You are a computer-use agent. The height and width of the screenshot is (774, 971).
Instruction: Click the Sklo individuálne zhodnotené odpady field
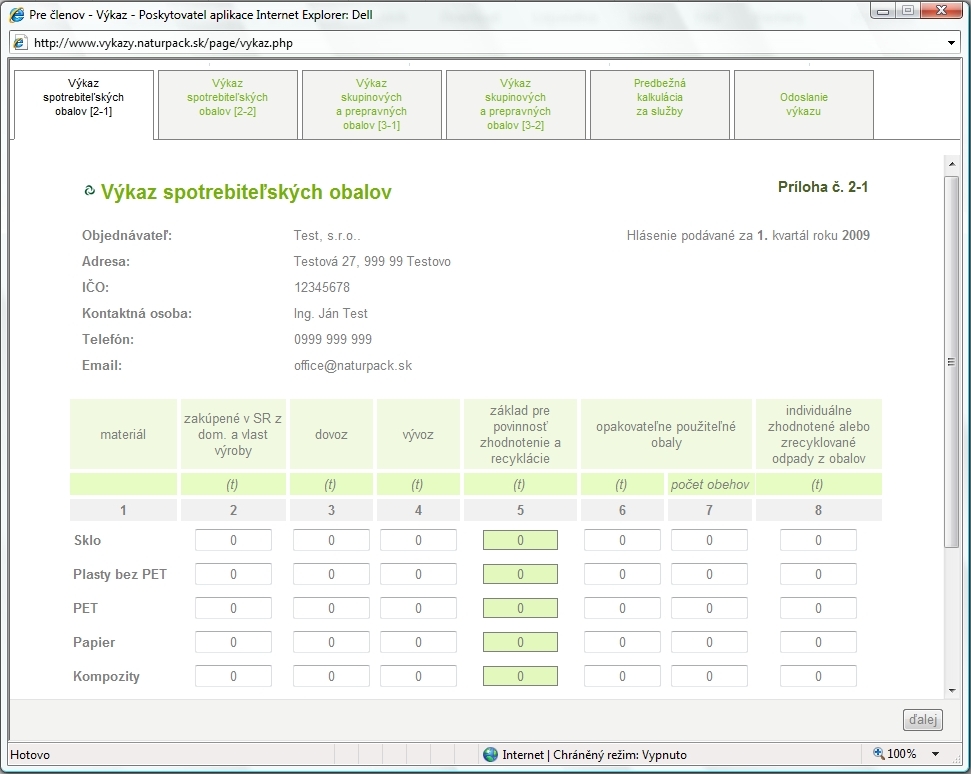point(818,541)
